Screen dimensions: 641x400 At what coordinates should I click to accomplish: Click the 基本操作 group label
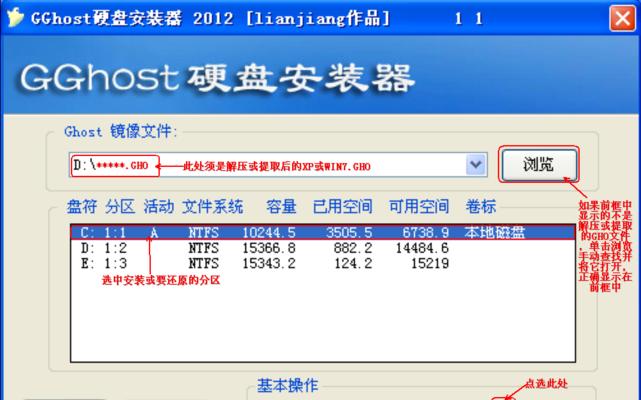(x=287, y=385)
